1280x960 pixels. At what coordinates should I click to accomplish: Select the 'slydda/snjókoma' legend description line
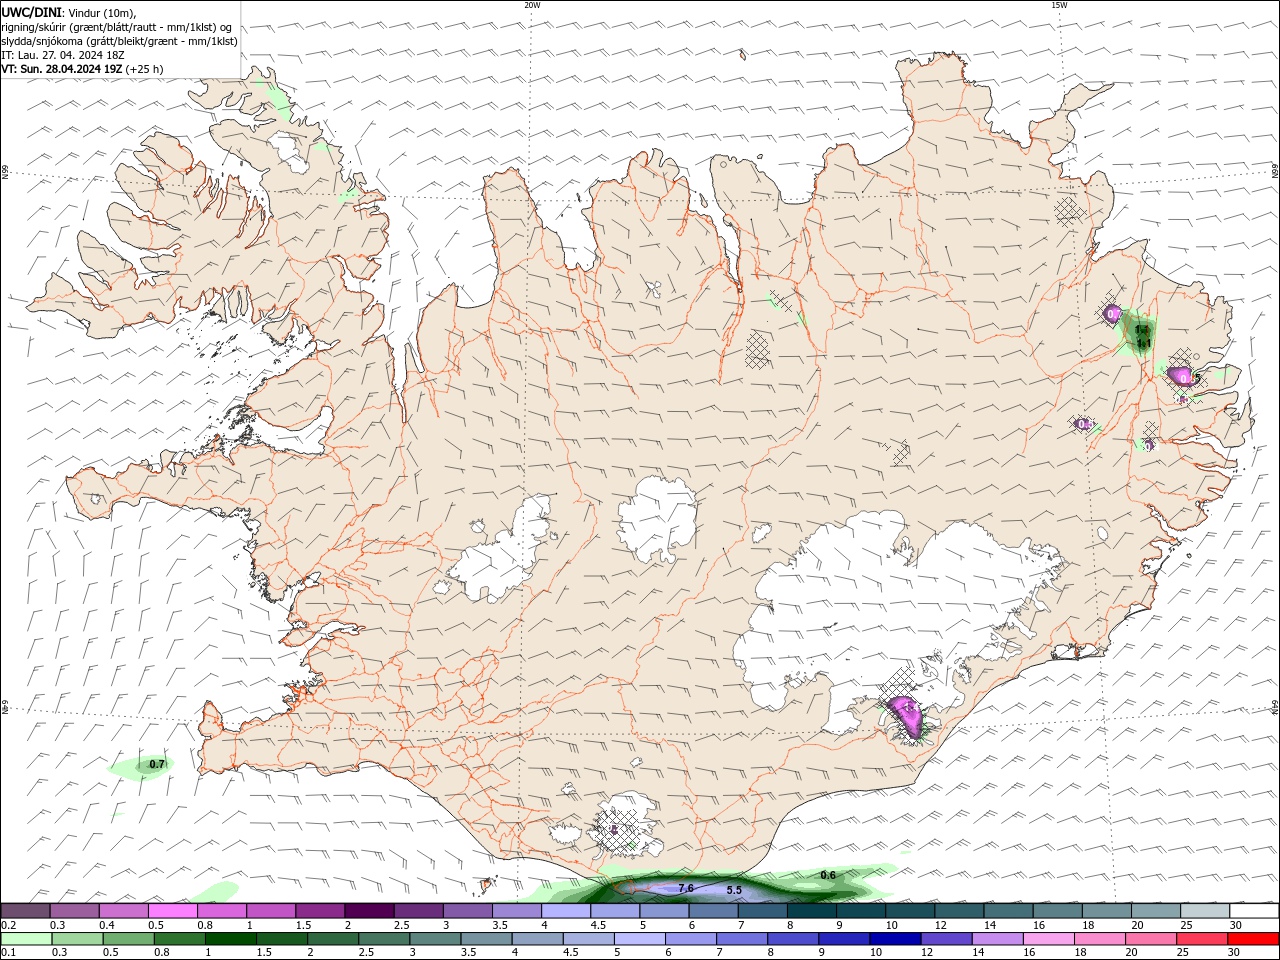[119, 41]
